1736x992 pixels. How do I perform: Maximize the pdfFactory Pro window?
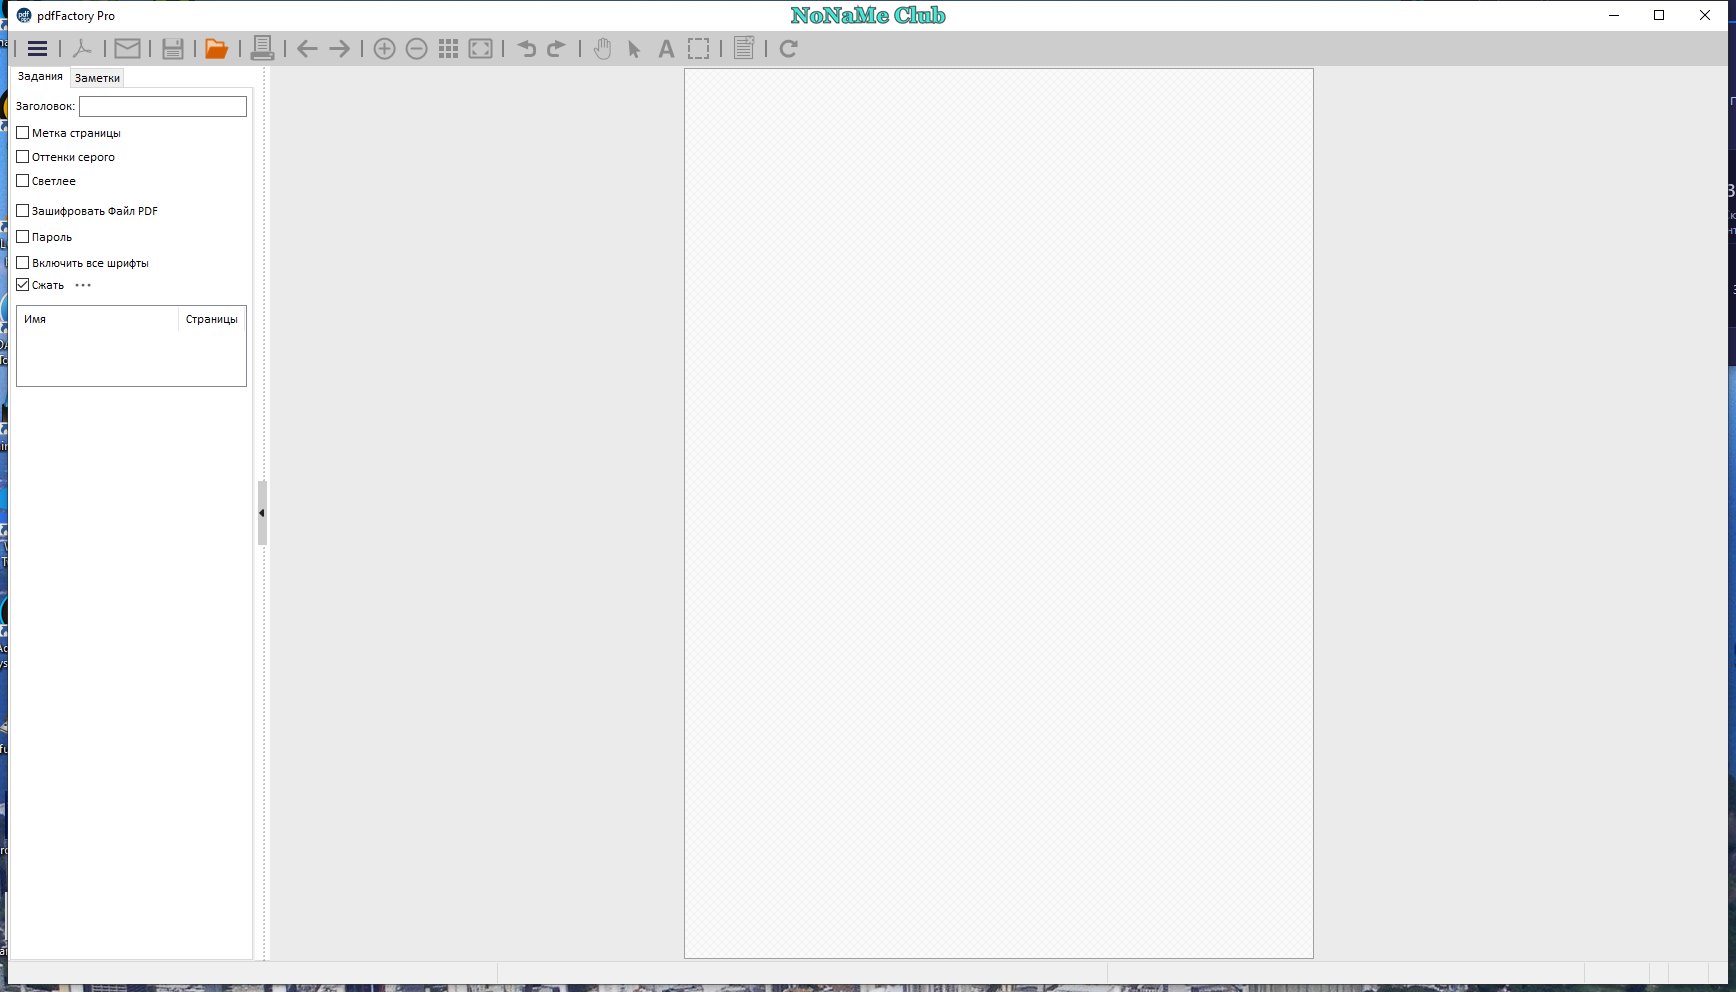tap(1659, 15)
